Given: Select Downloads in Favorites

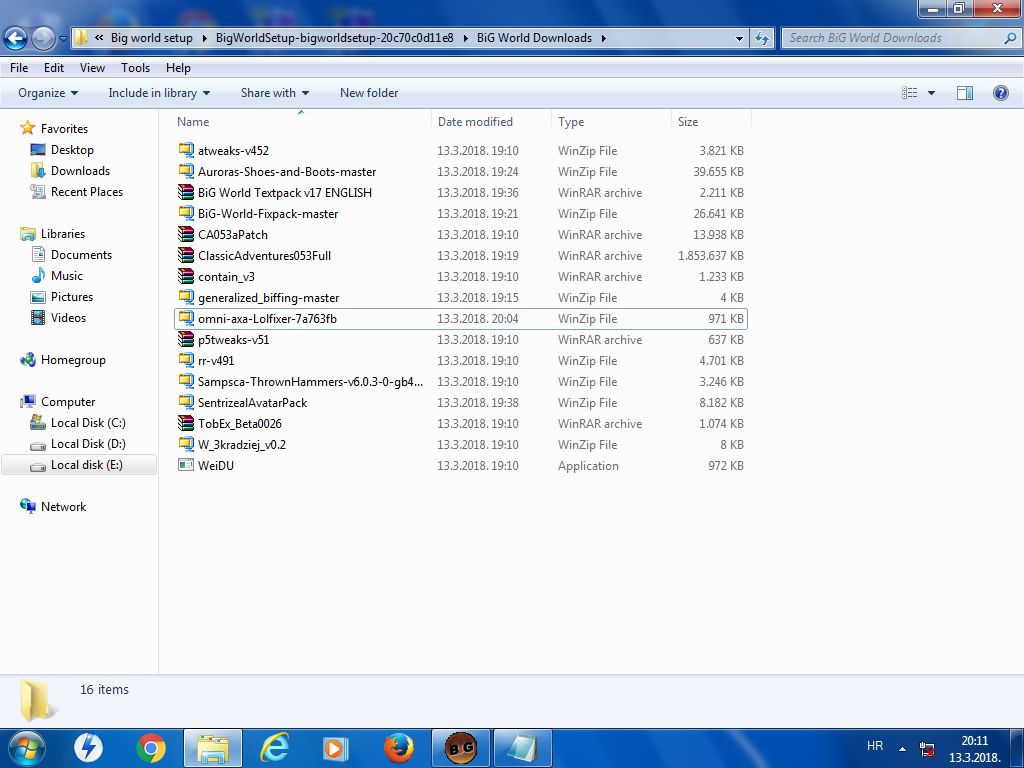Looking at the screenshot, I should click(x=69, y=170).
